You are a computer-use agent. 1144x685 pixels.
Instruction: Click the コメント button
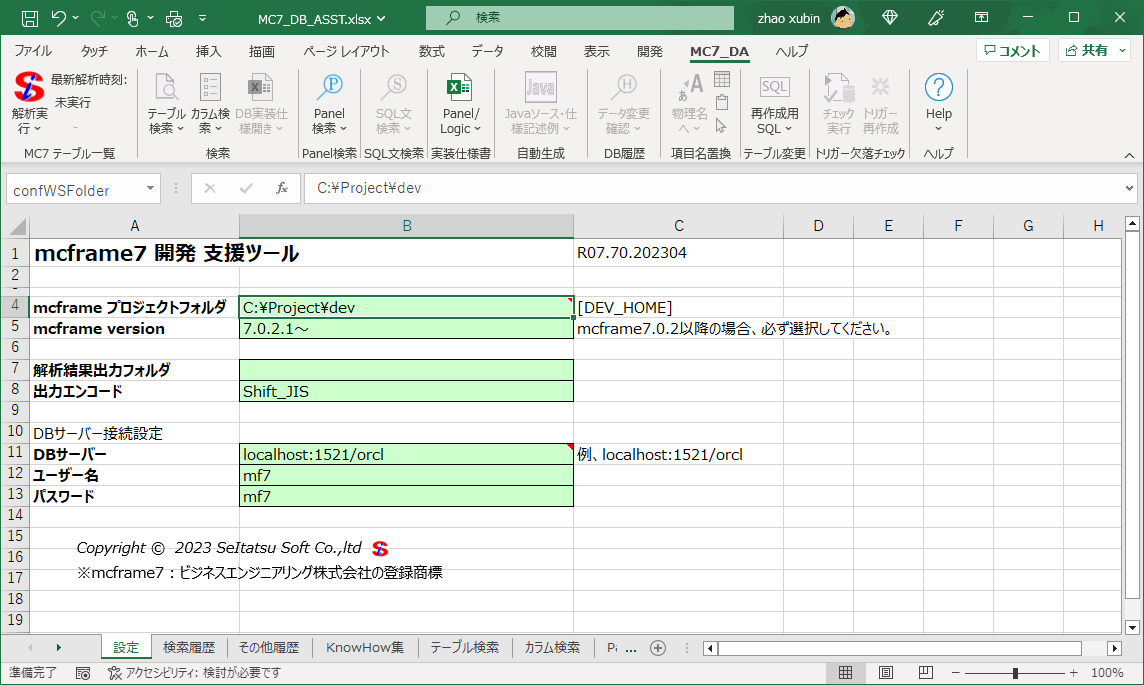coord(1011,51)
